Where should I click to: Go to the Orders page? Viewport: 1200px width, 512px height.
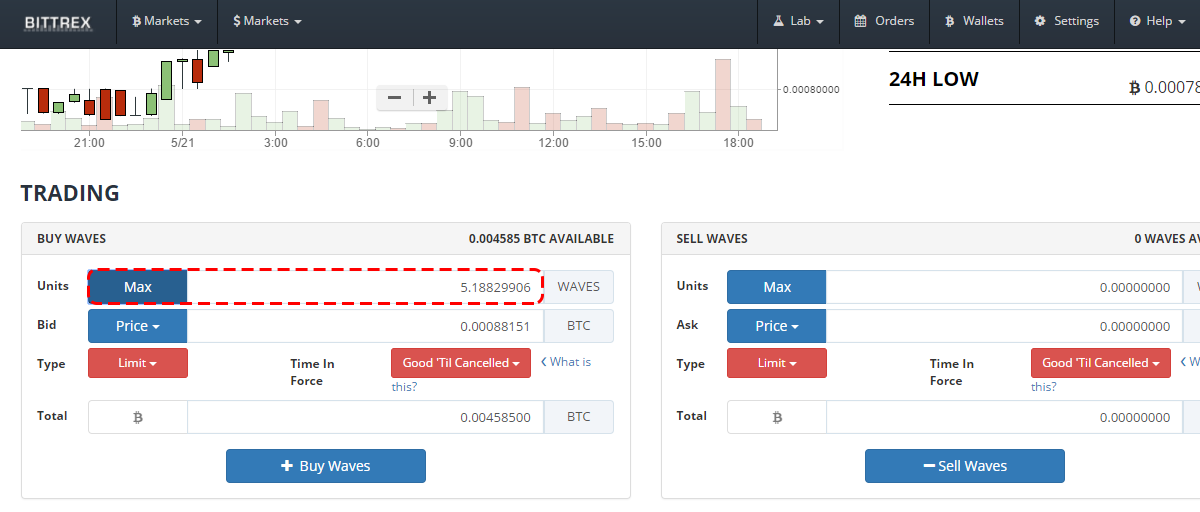(x=884, y=21)
